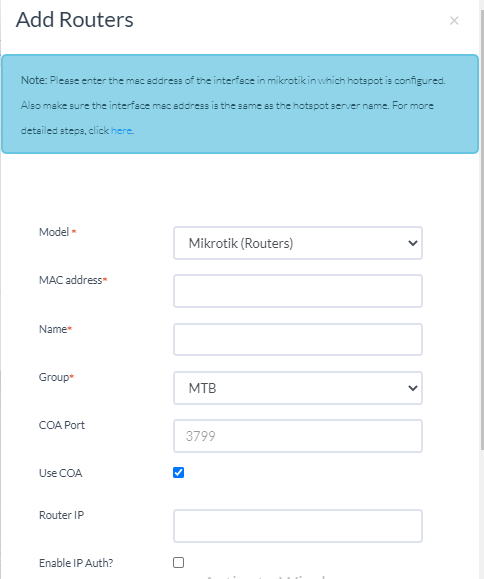Screen dimensions: 484x579
Task: Enable the IP Auth checkbox
Action: tap(178, 562)
